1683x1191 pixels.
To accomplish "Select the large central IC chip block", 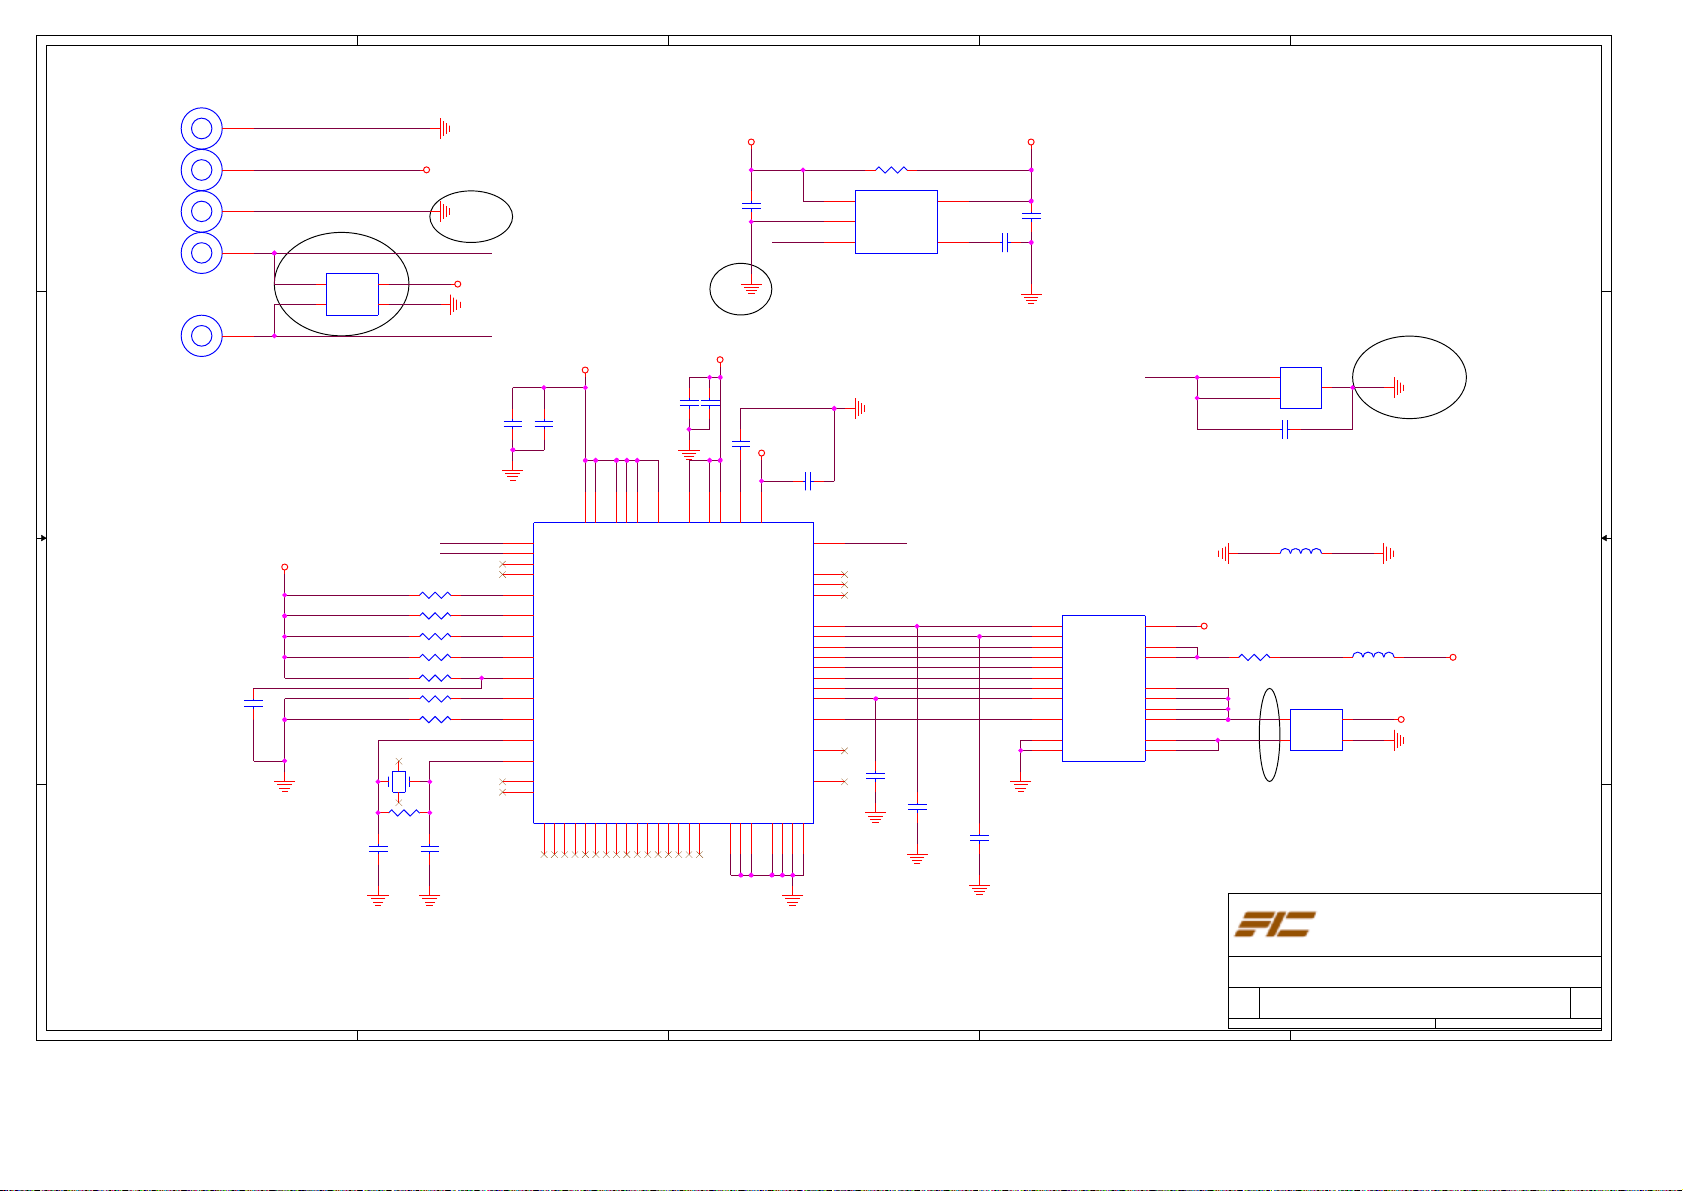I will (673, 672).
